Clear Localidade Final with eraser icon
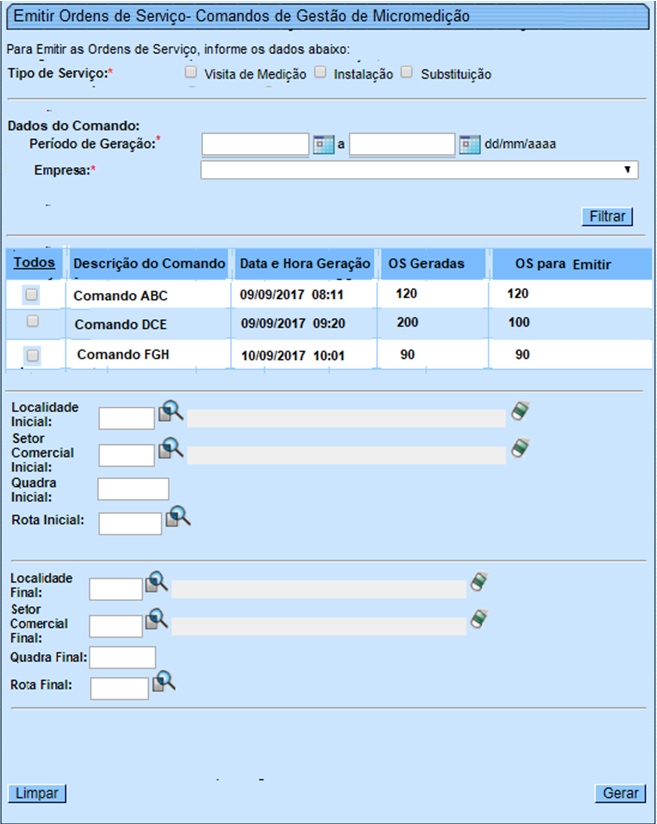Viewport: 657px width, 824px height. coord(479,582)
